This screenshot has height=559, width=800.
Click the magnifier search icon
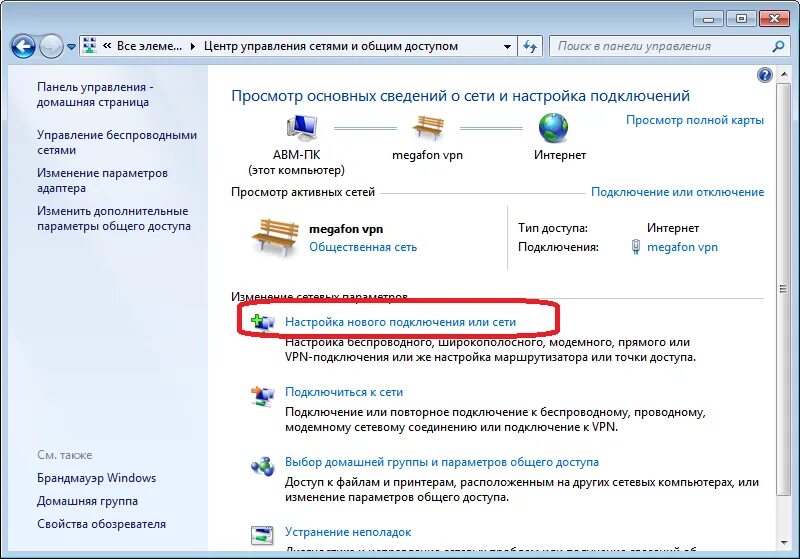(x=779, y=46)
